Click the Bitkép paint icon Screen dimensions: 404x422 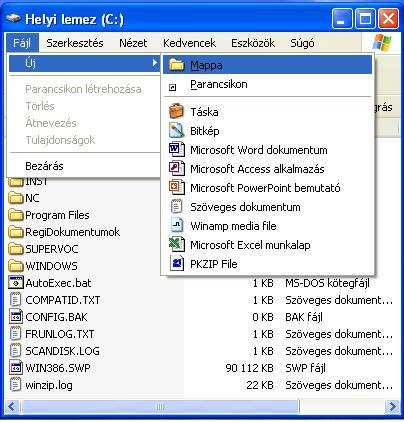[176, 130]
